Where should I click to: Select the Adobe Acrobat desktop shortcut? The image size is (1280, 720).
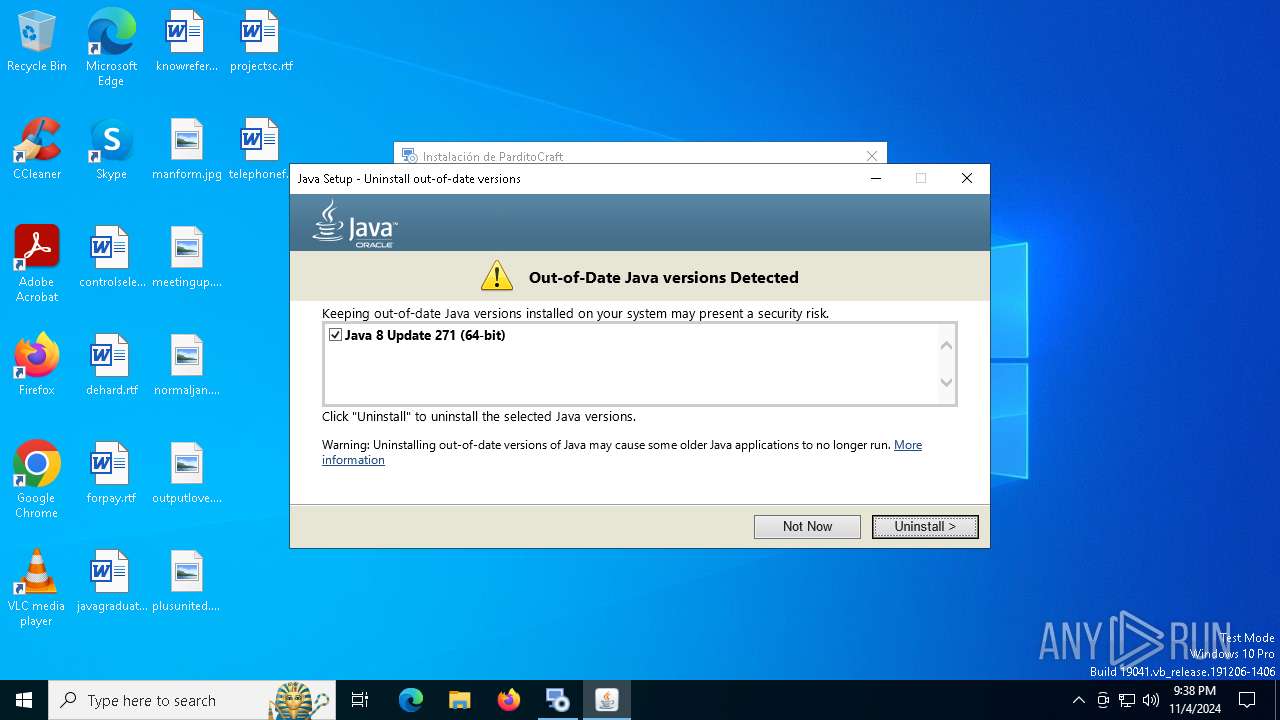[x=37, y=263]
